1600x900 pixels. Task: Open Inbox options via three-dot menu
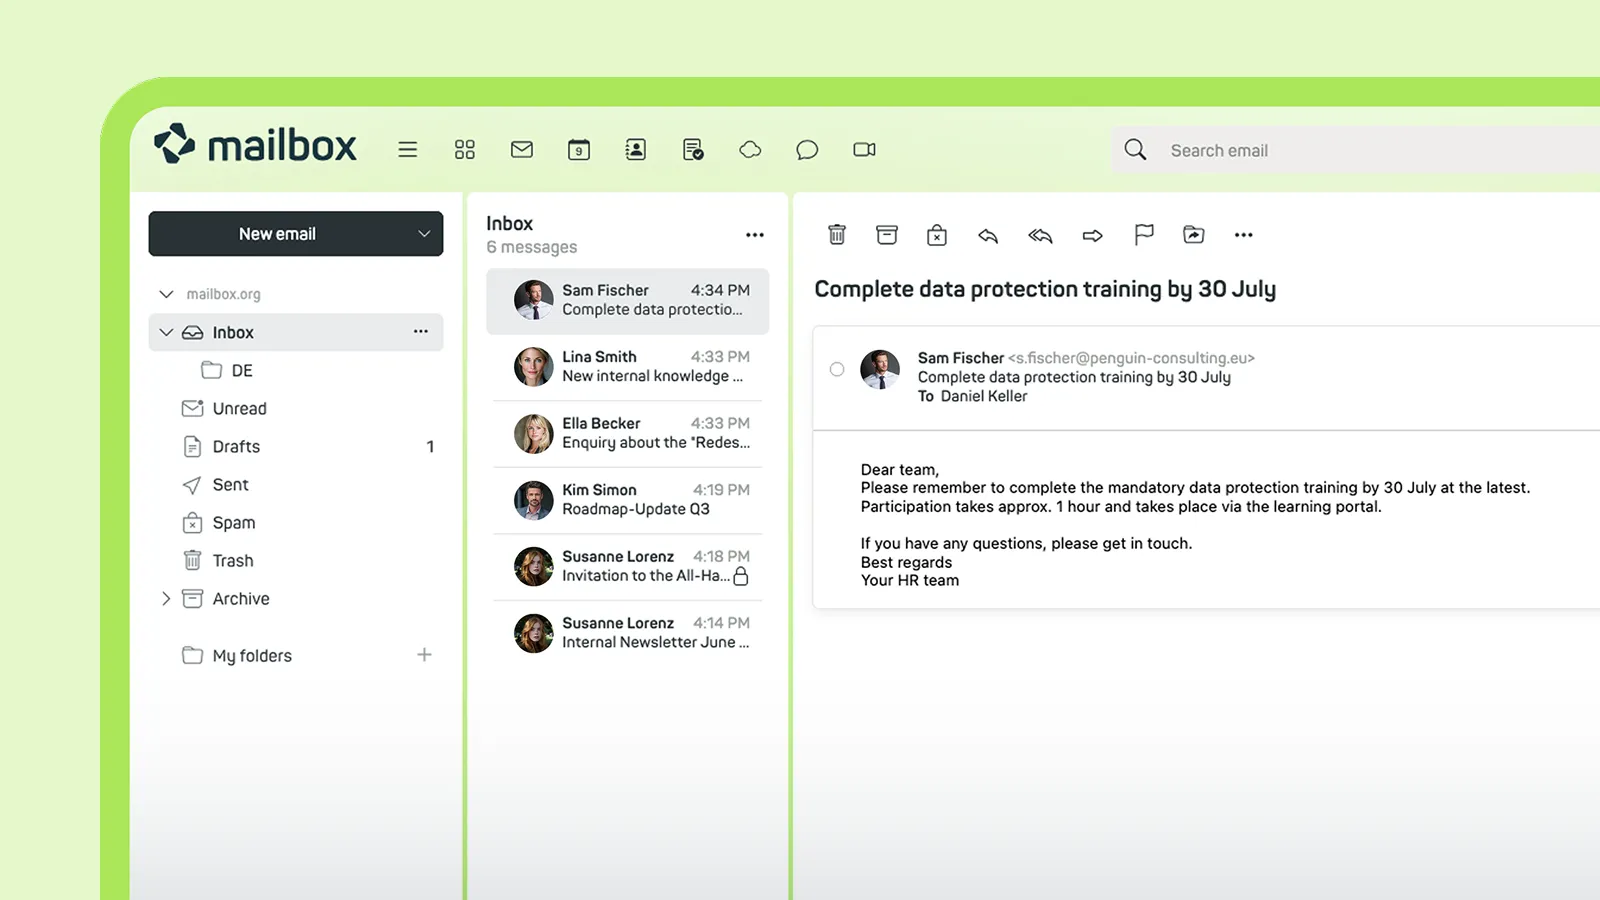click(421, 332)
